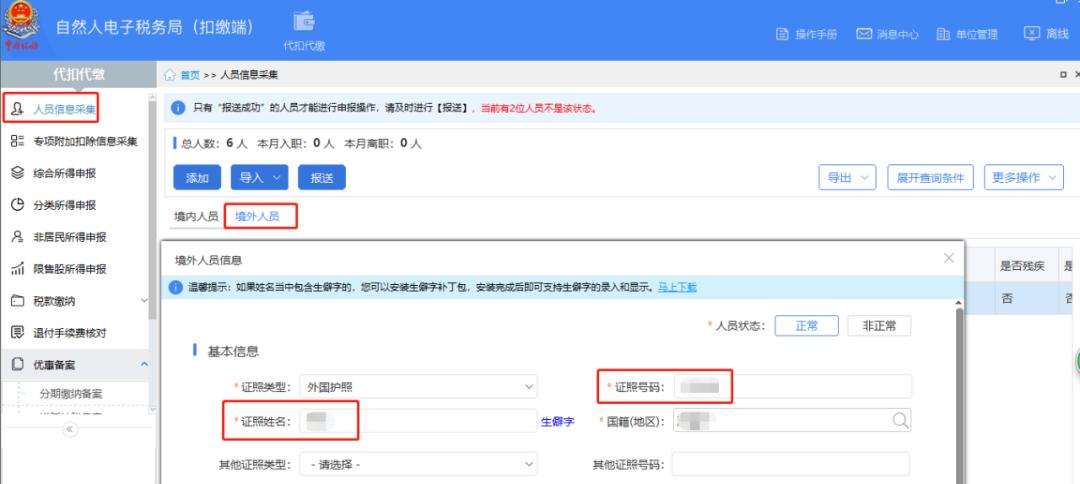Image resolution: width=1080 pixels, height=484 pixels.
Task: Switch to the 境内人员 tab
Action: pos(196,216)
